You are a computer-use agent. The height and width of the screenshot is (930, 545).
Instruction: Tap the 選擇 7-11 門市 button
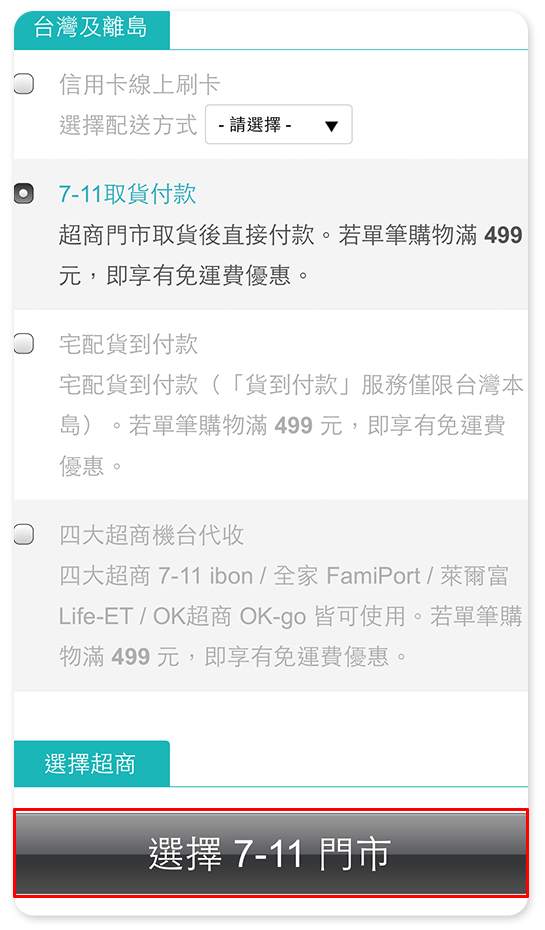point(270,853)
